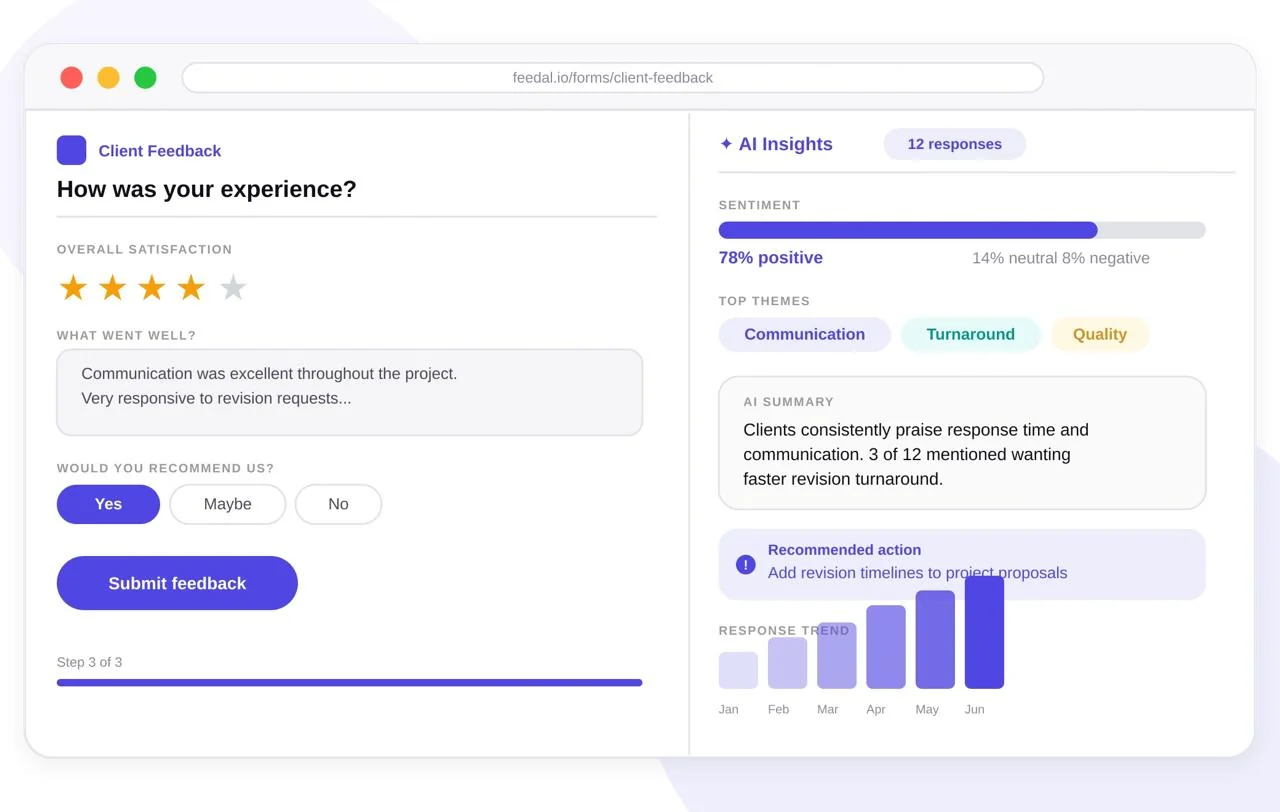The width and height of the screenshot is (1280, 812).
Task: Click the Client Feedback purple square logo
Action: pyautogui.click(x=71, y=150)
